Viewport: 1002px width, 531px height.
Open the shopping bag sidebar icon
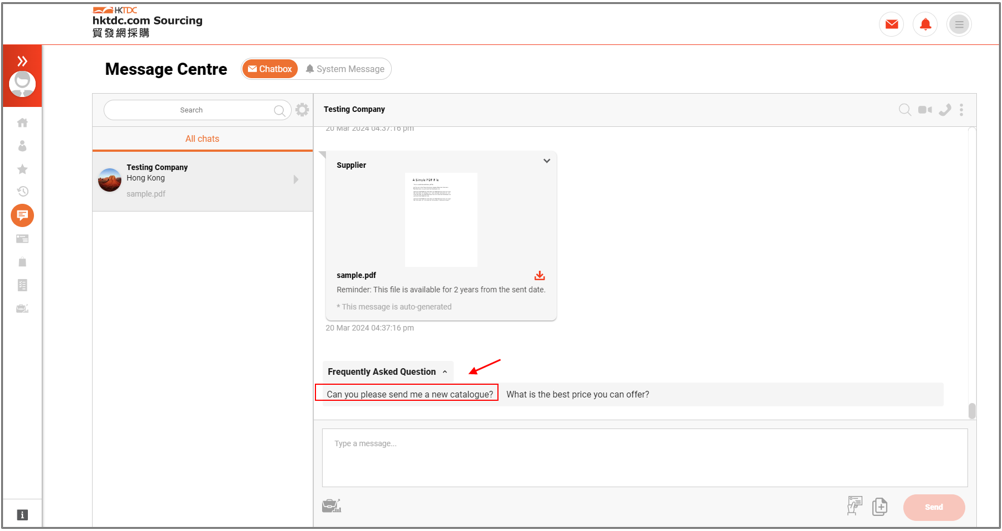(22, 262)
